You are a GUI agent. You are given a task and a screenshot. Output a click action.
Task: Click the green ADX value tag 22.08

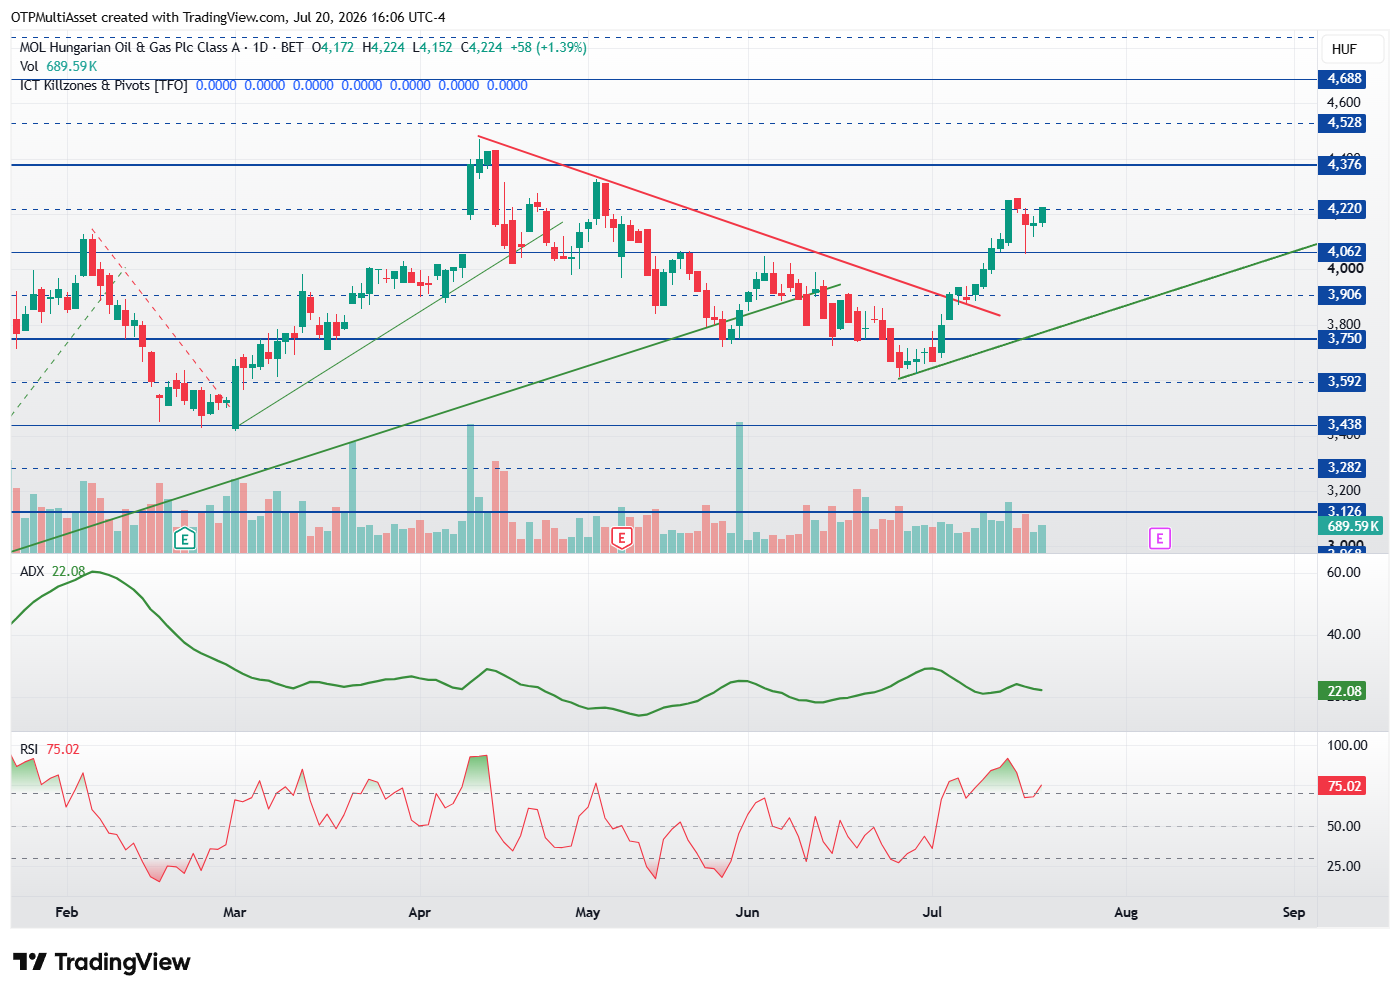tap(1344, 691)
